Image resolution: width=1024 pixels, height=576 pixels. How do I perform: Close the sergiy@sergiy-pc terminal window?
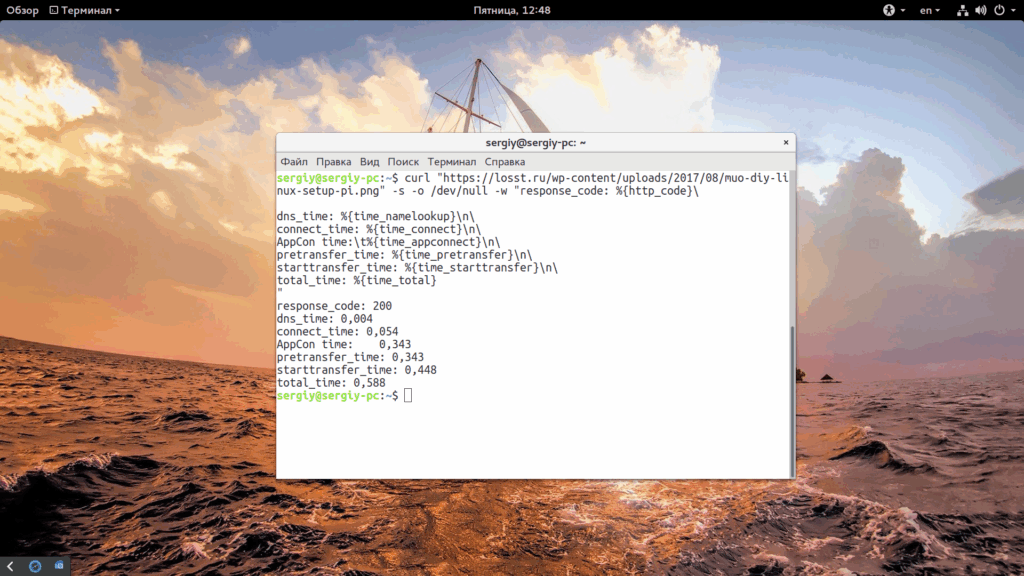(786, 142)
